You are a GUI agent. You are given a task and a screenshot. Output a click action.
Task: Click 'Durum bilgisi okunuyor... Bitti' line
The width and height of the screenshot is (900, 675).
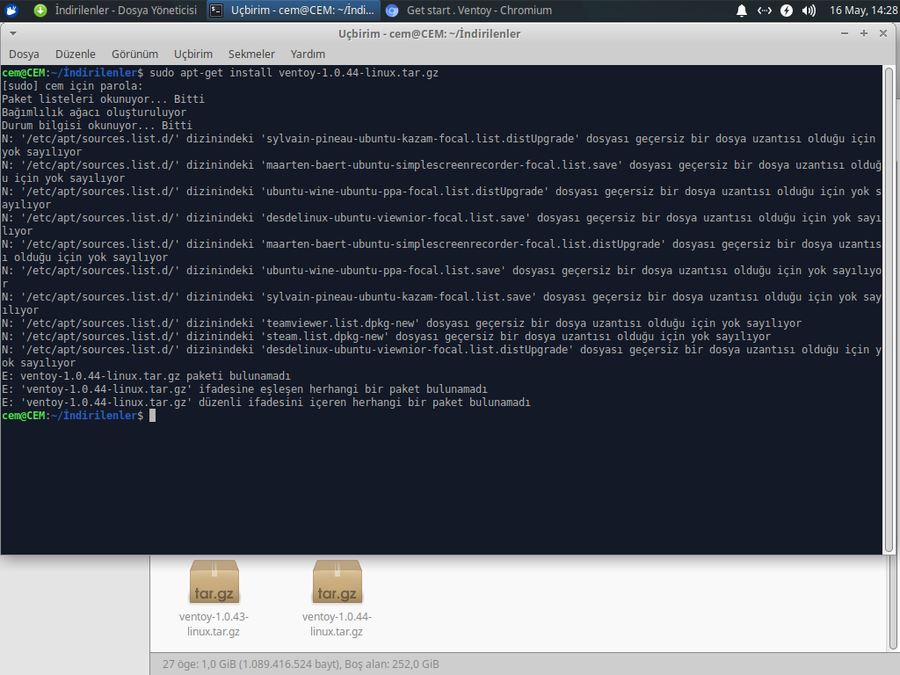(x=97, y=126)
